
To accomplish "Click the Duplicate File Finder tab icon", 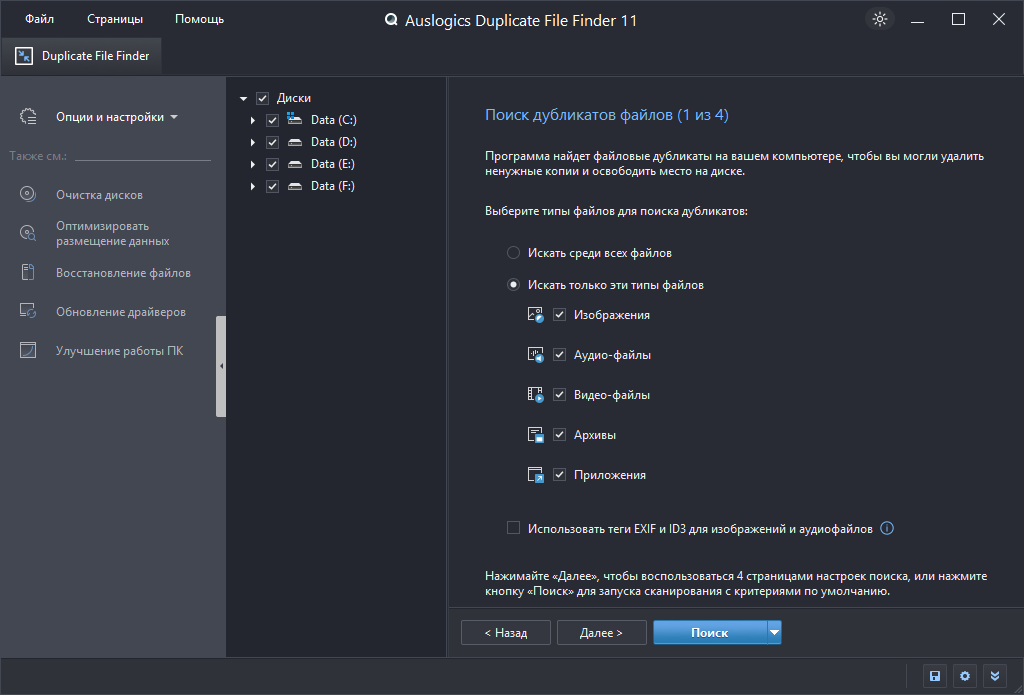I will pos(24,56).
